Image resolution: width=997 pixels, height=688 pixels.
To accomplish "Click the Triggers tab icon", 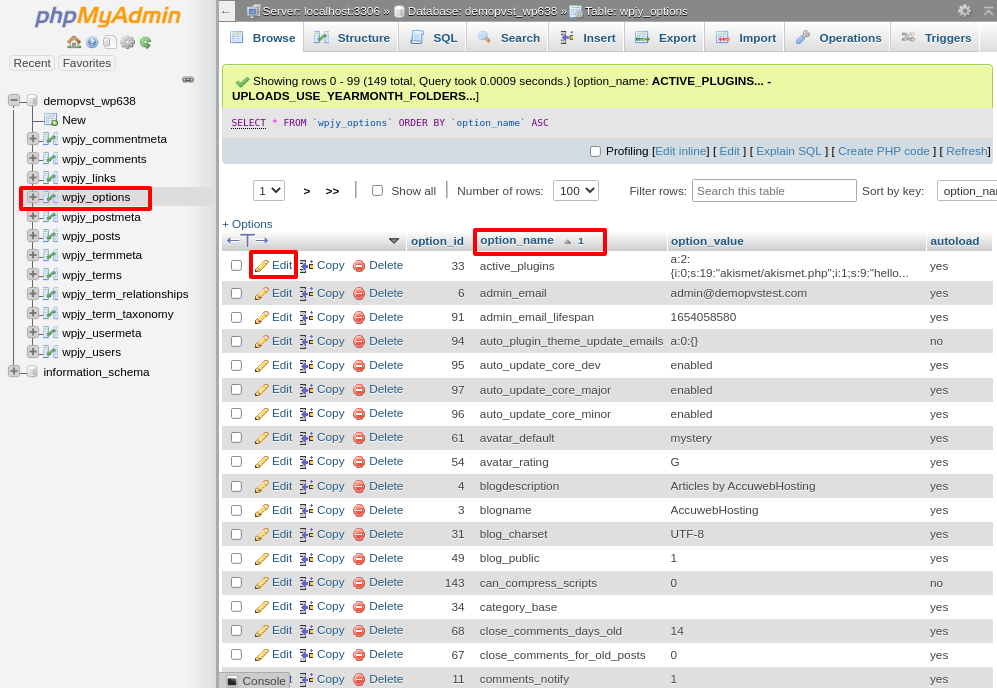I will [908, 38].
